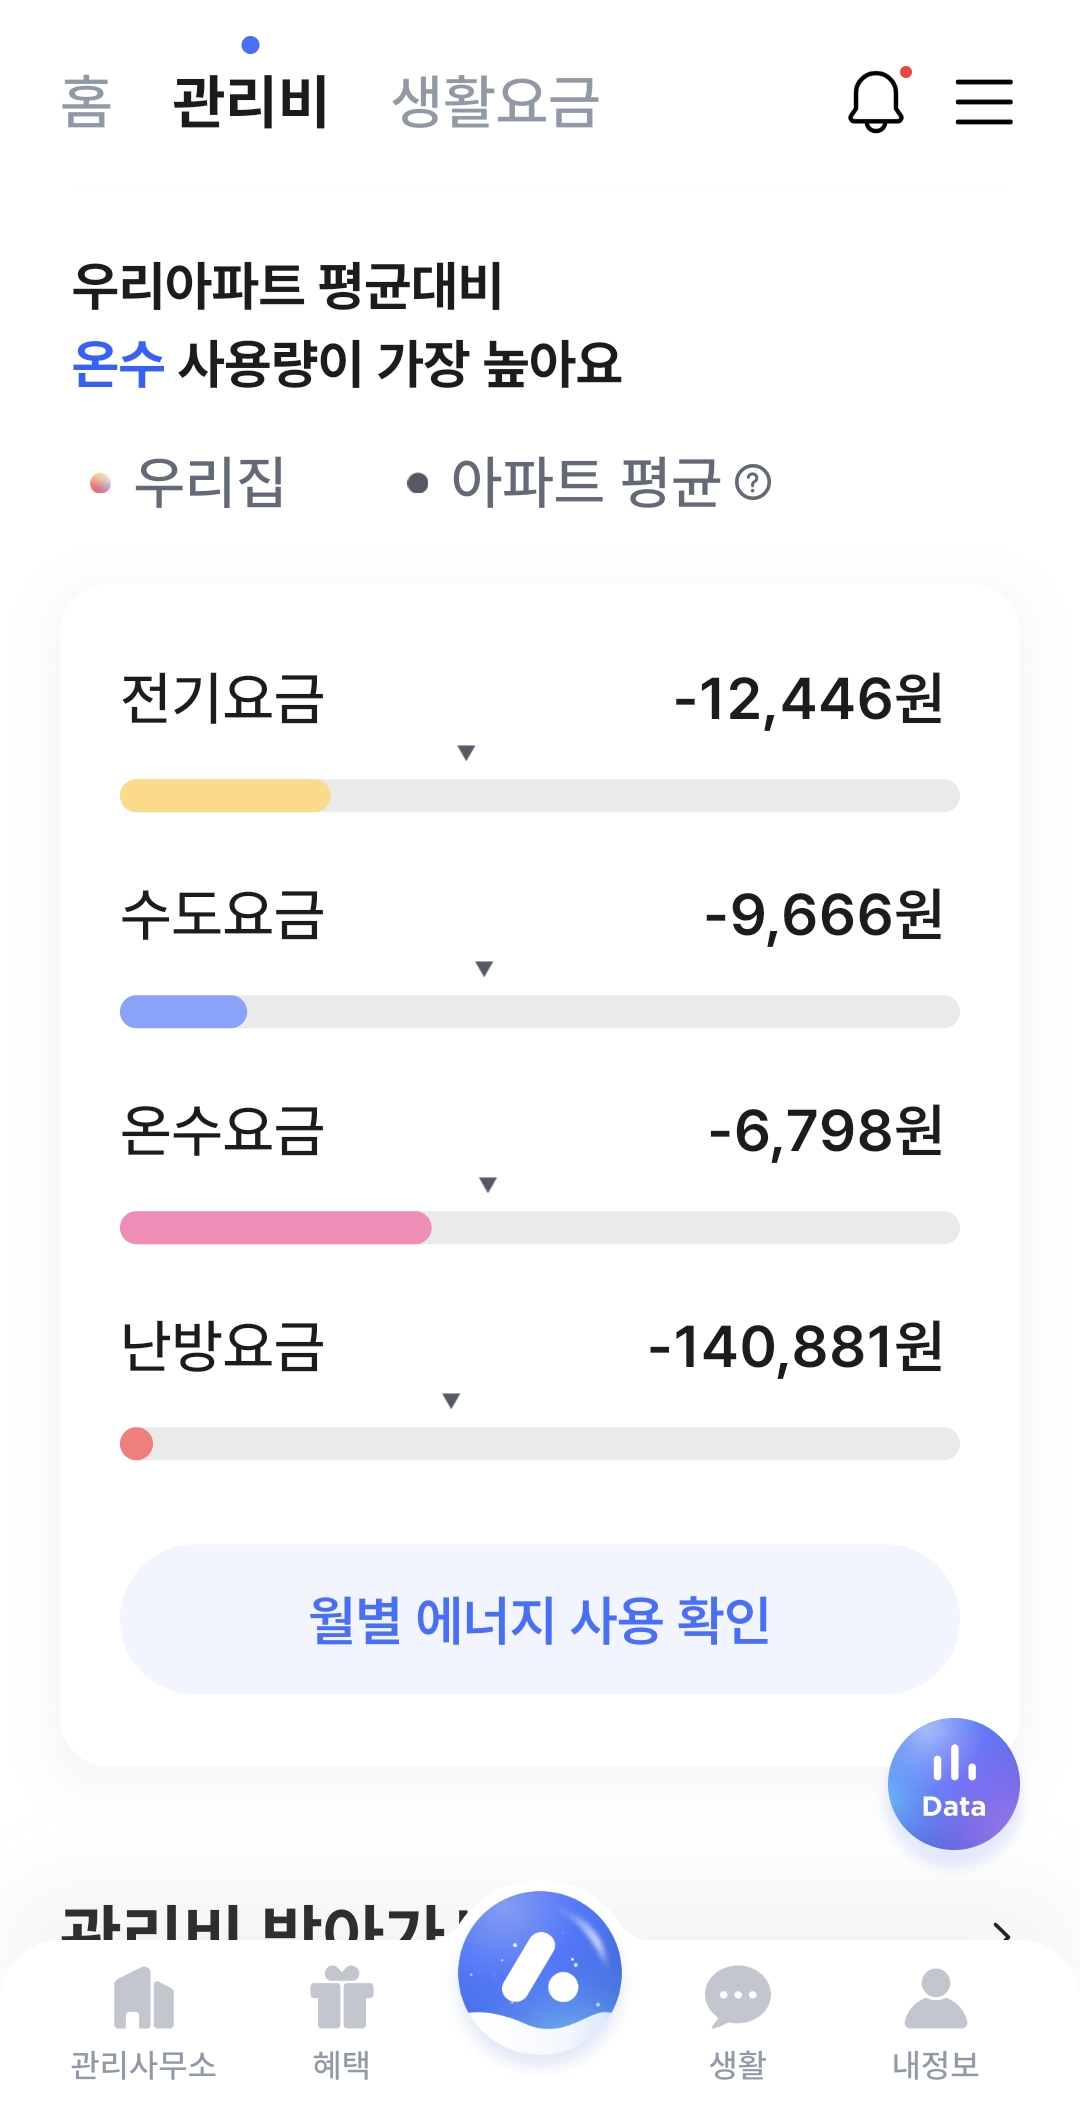Open 내정보 profile in navigation
This screenshot has width=1080, height=2108.
point(935,2022)
